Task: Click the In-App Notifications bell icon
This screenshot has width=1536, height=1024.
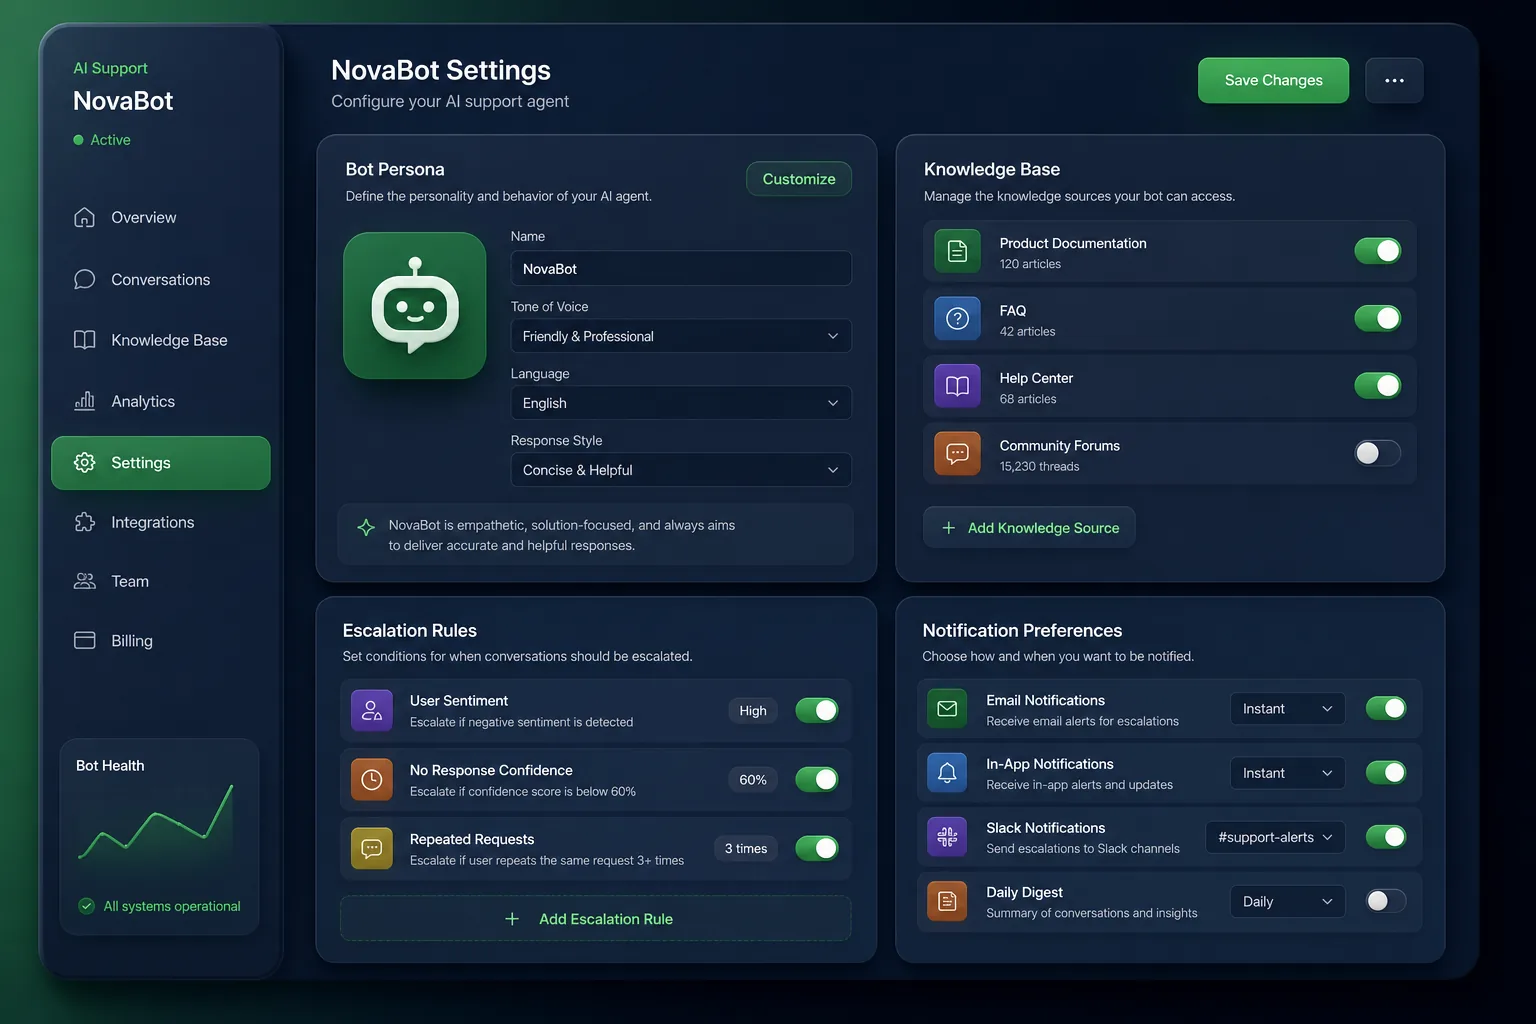Action: 947,772
